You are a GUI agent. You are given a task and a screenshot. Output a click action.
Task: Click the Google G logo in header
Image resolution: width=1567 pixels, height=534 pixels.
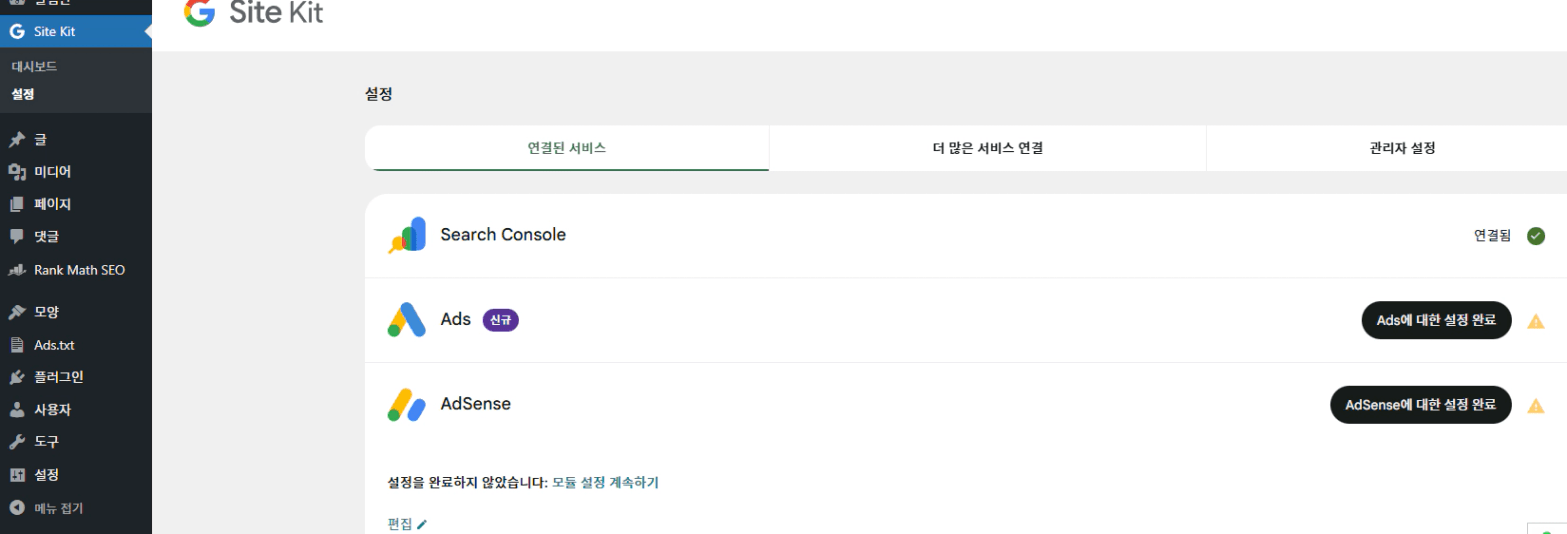click(200, 11)
